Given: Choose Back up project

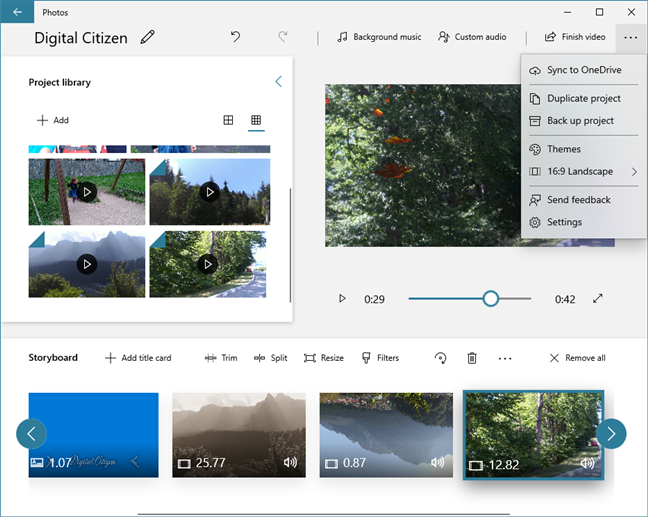Looking at the screenshot, I should pos(584,121).
